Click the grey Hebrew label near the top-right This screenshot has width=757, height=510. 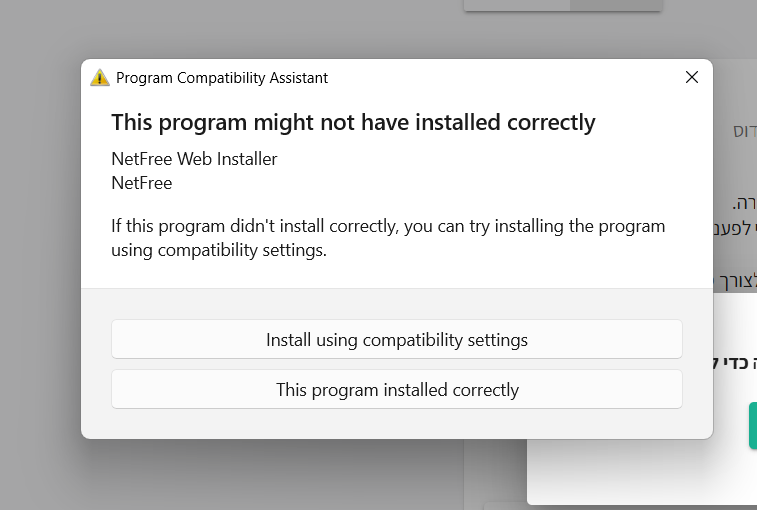click(744, 131)
